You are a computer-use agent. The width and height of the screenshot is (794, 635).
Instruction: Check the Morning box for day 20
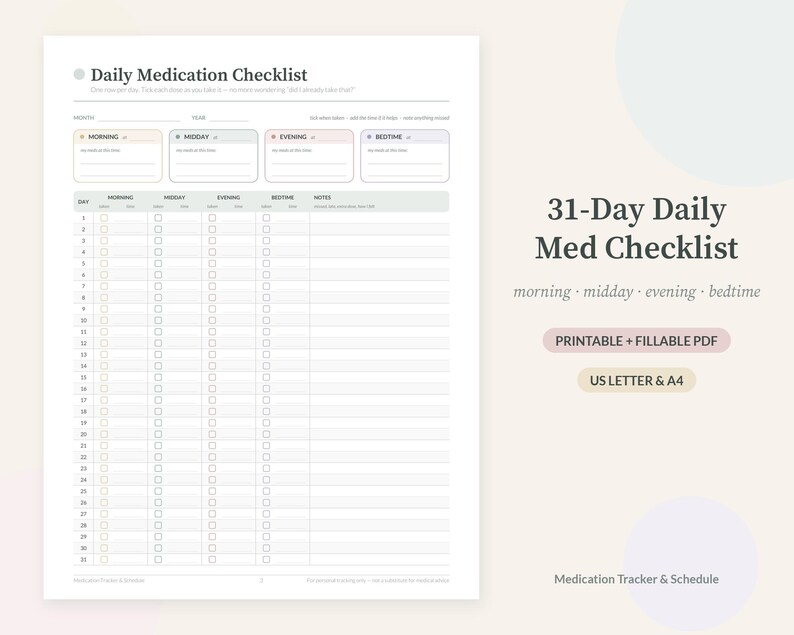pyautogui.click(x=104, y=434)
